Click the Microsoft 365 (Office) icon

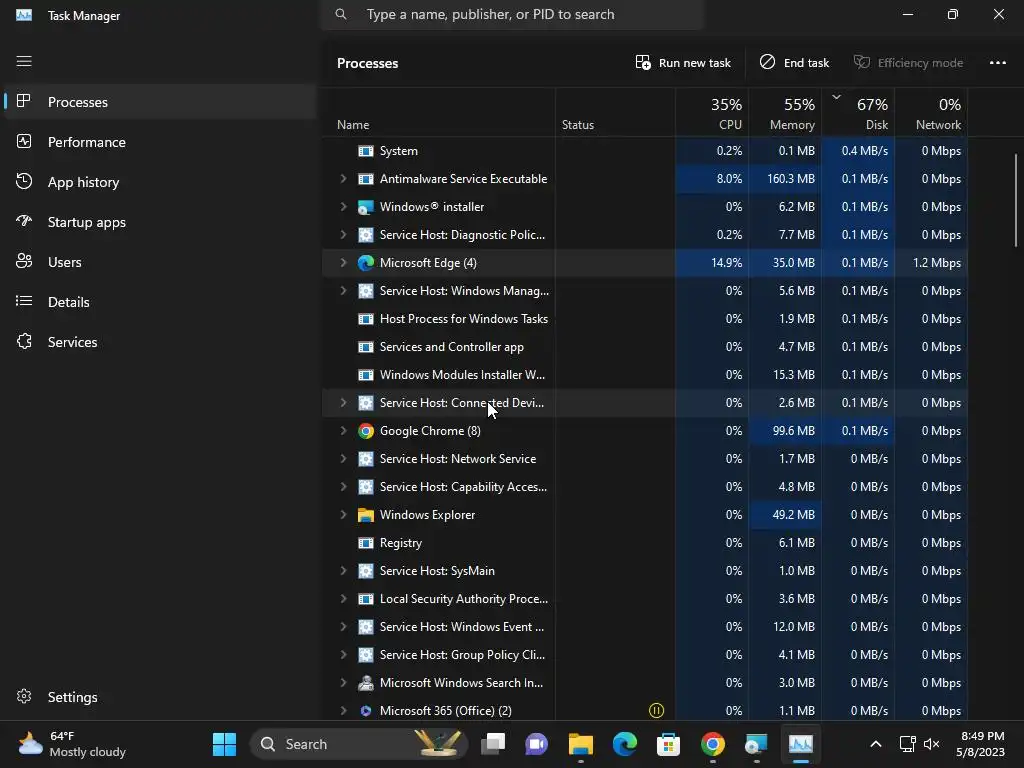pos(366,711)
